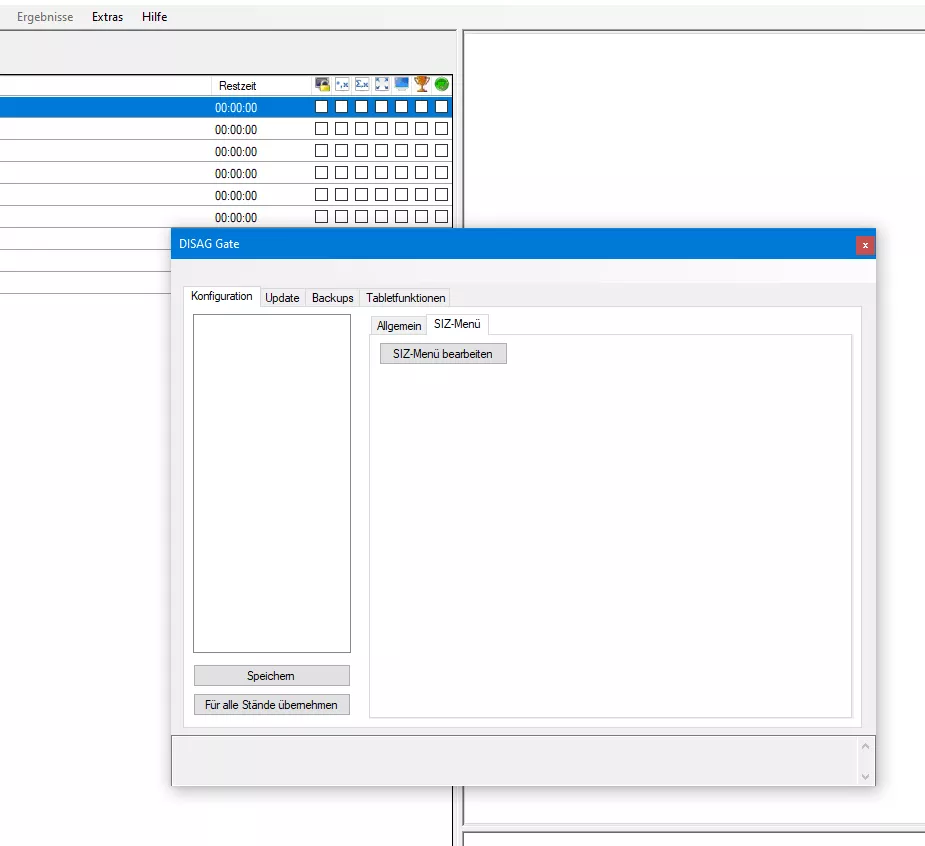Tick the trophy checkbox in the highlighted row

pyautogui.click(x=422, y=107)
